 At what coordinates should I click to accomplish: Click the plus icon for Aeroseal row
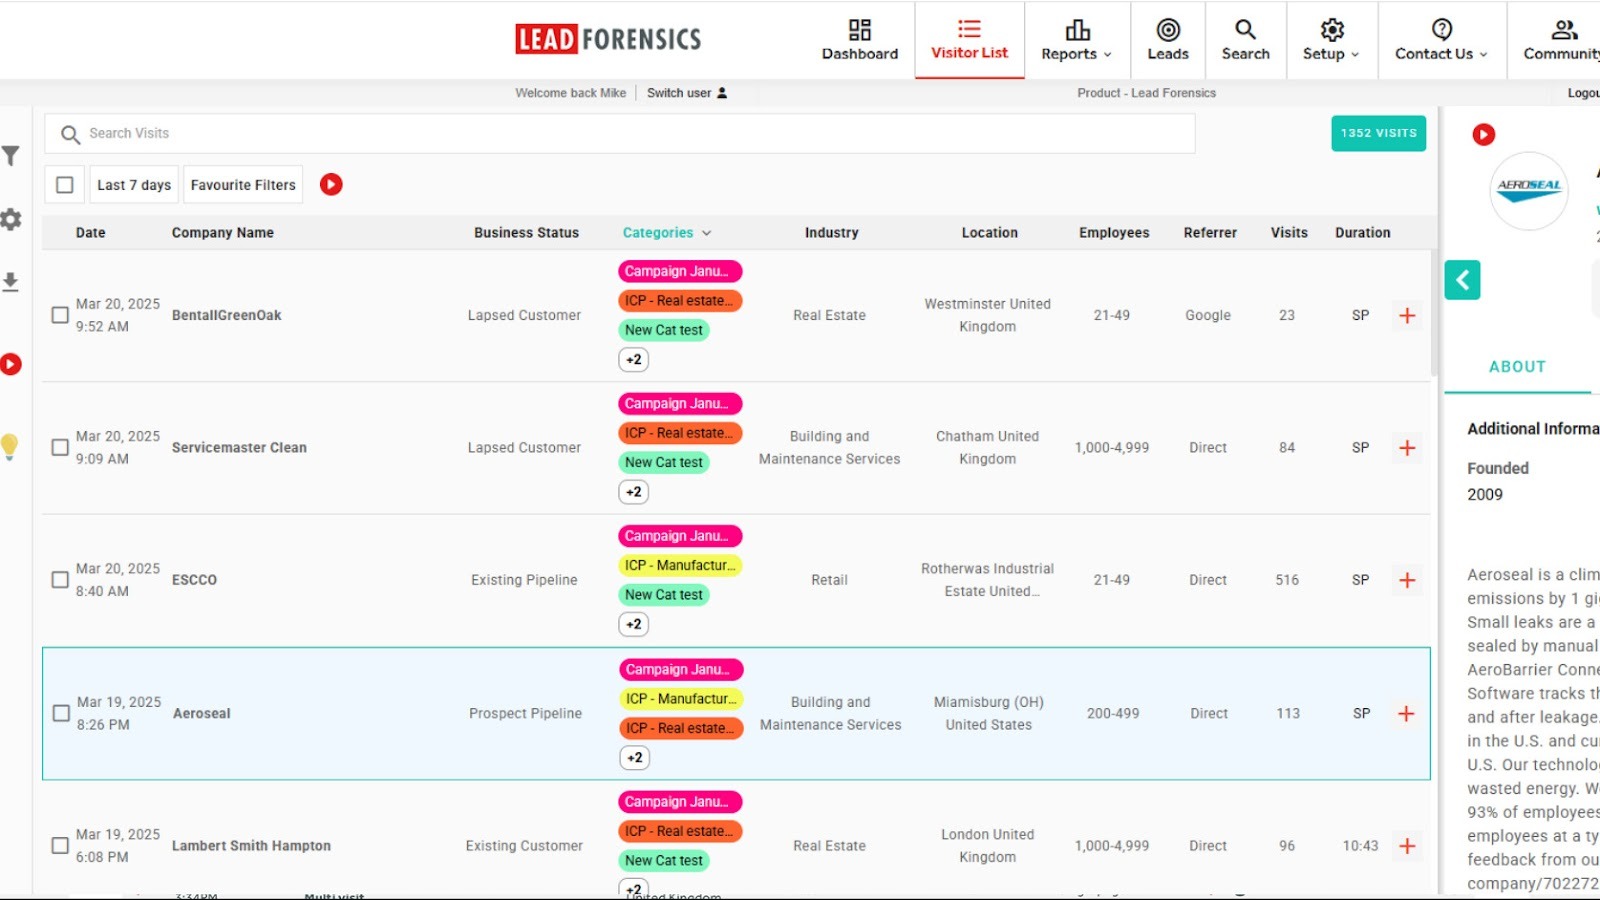click(x=1406, y=713)
